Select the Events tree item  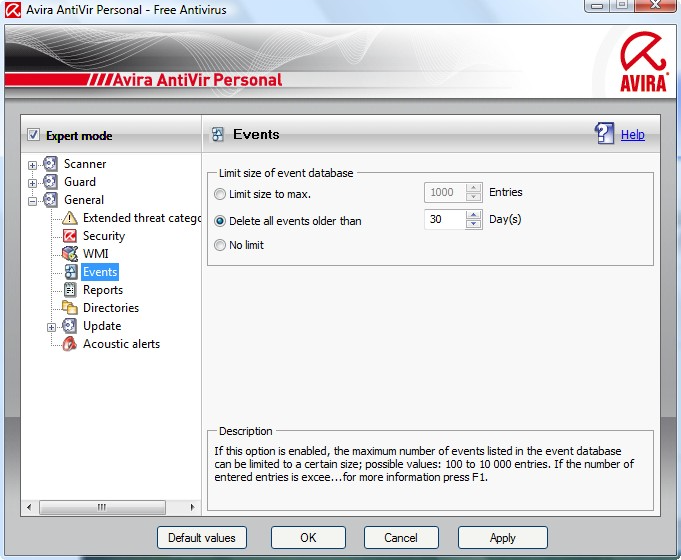click(x=100, y=272)
